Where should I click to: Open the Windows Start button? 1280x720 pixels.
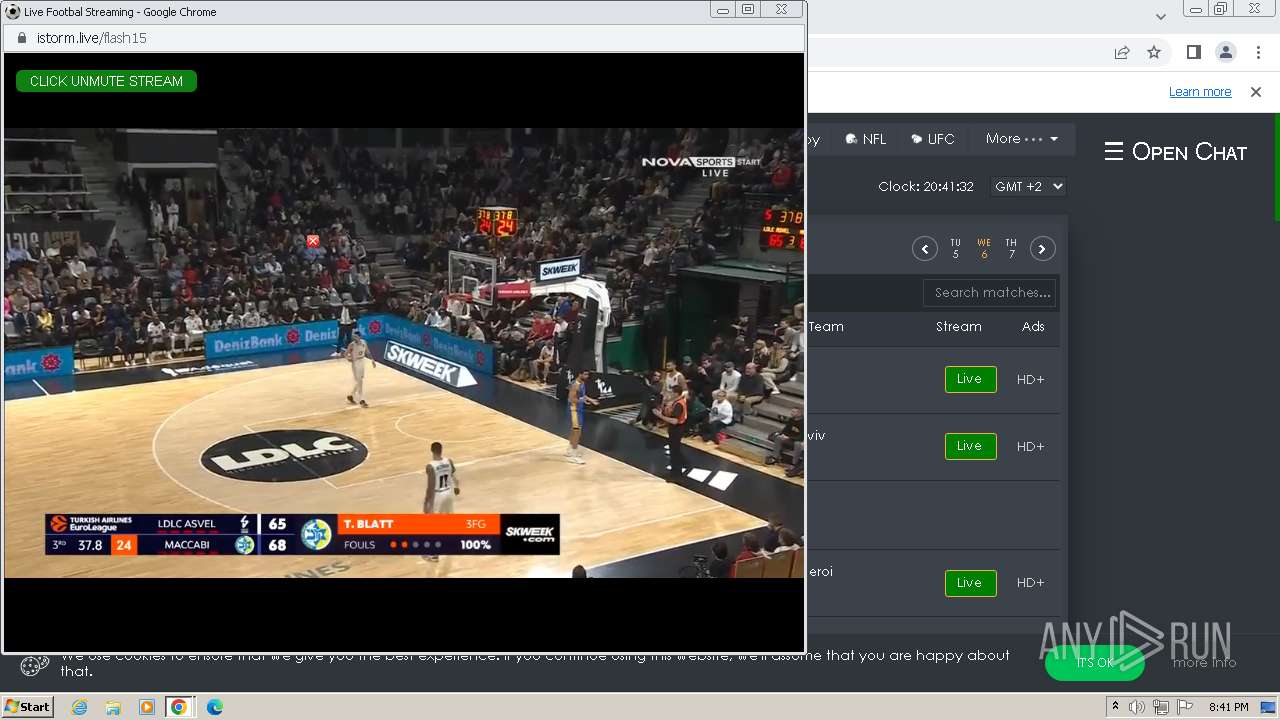pyautogui.click(x=28, y=706)
